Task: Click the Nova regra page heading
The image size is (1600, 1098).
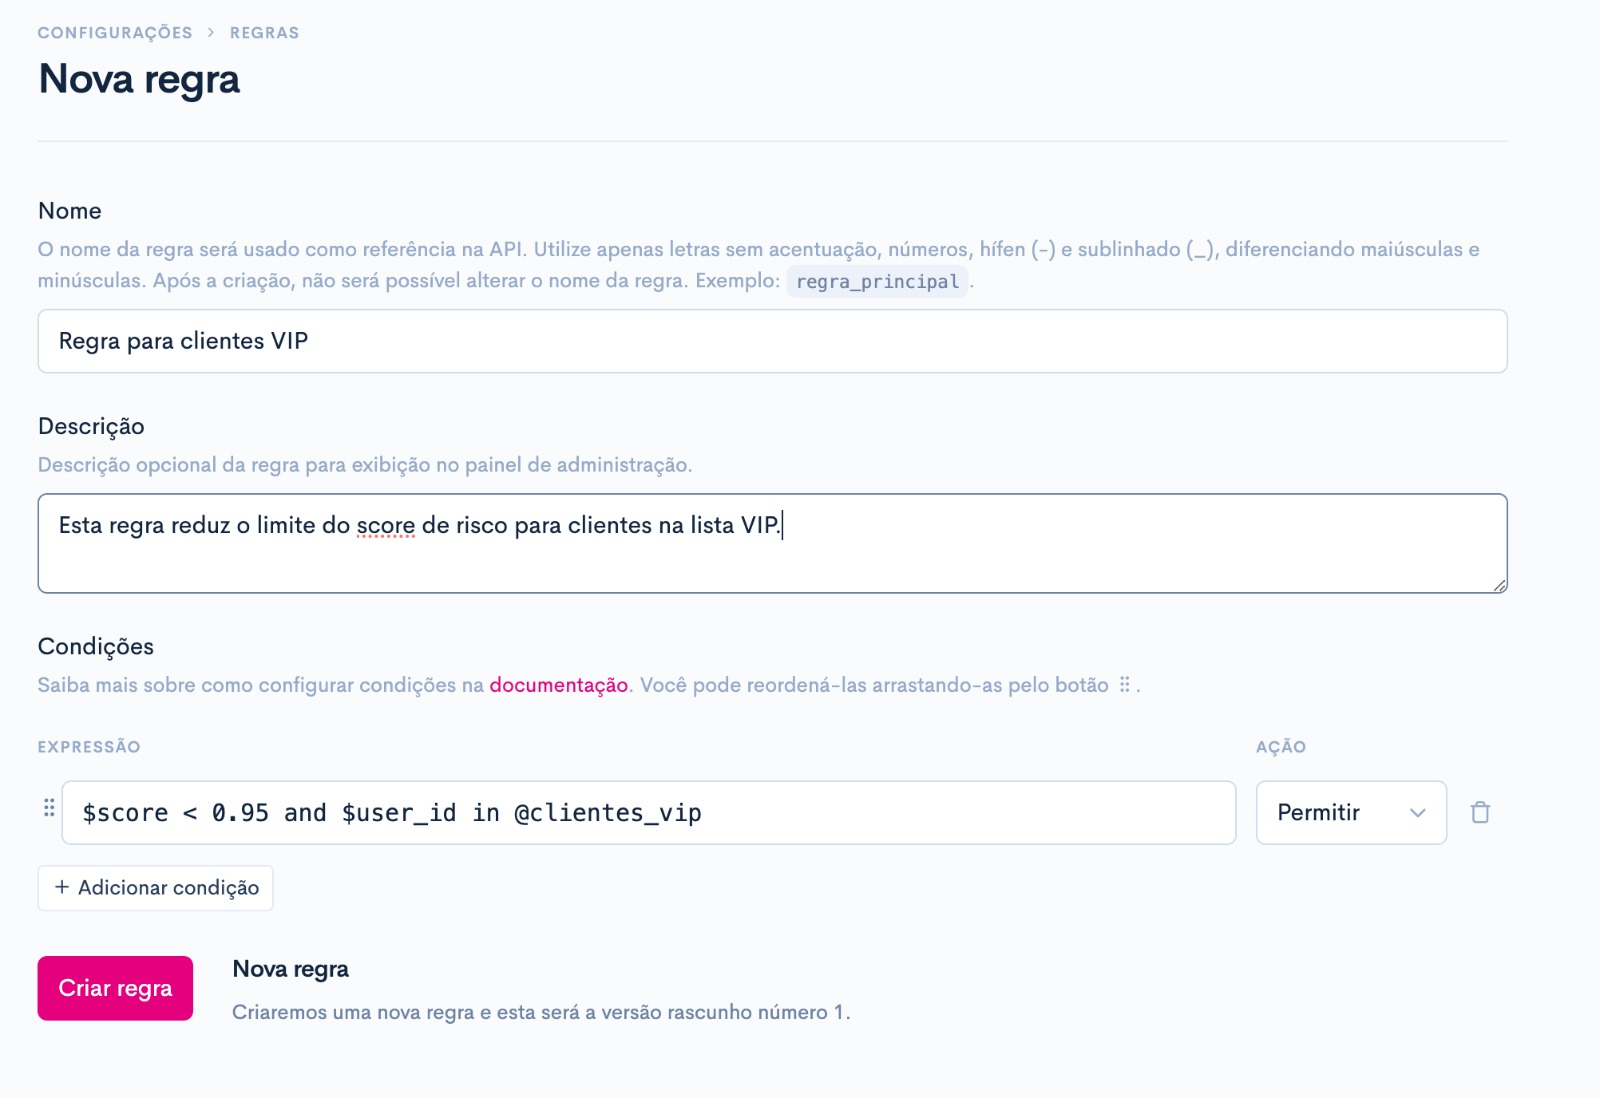Action: tap(139, 79)
